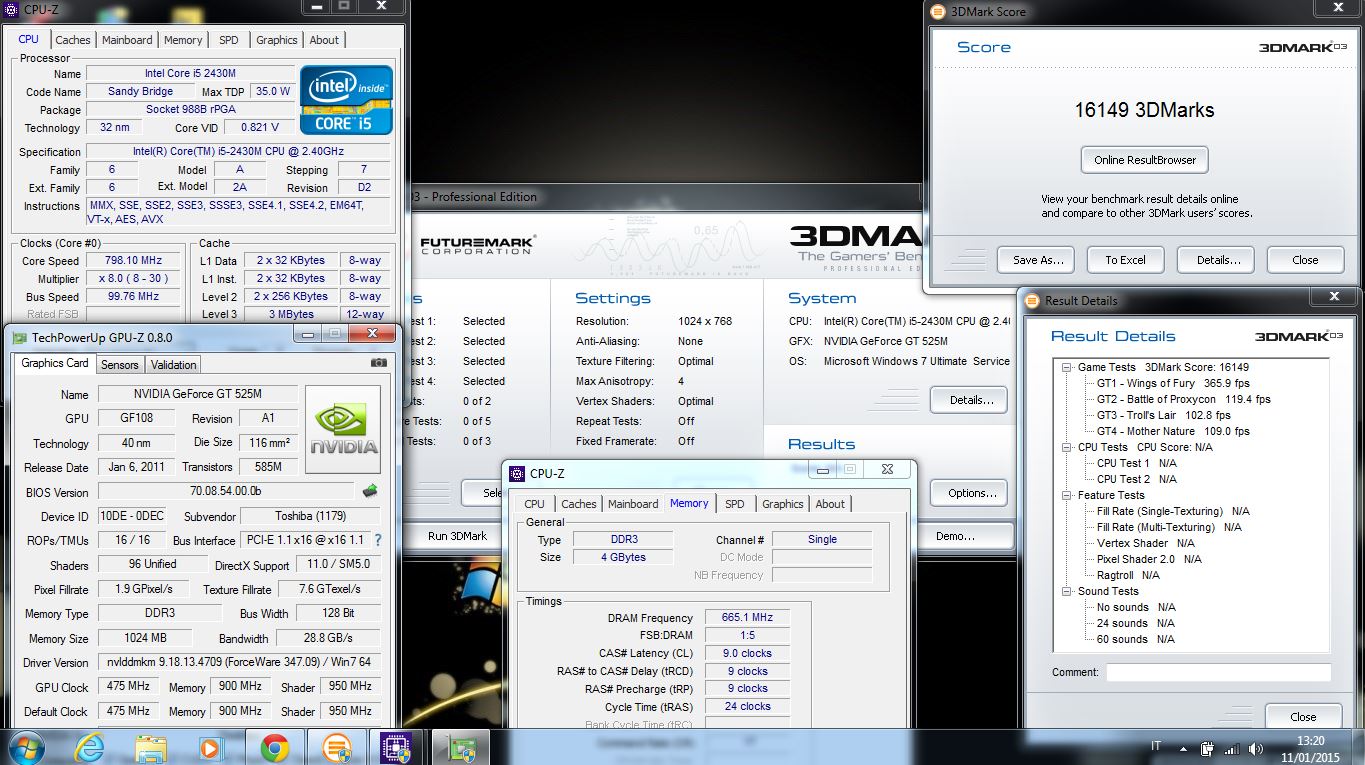Click the To Excel button
This screenshot has height=765, width=1365.
1125,260
